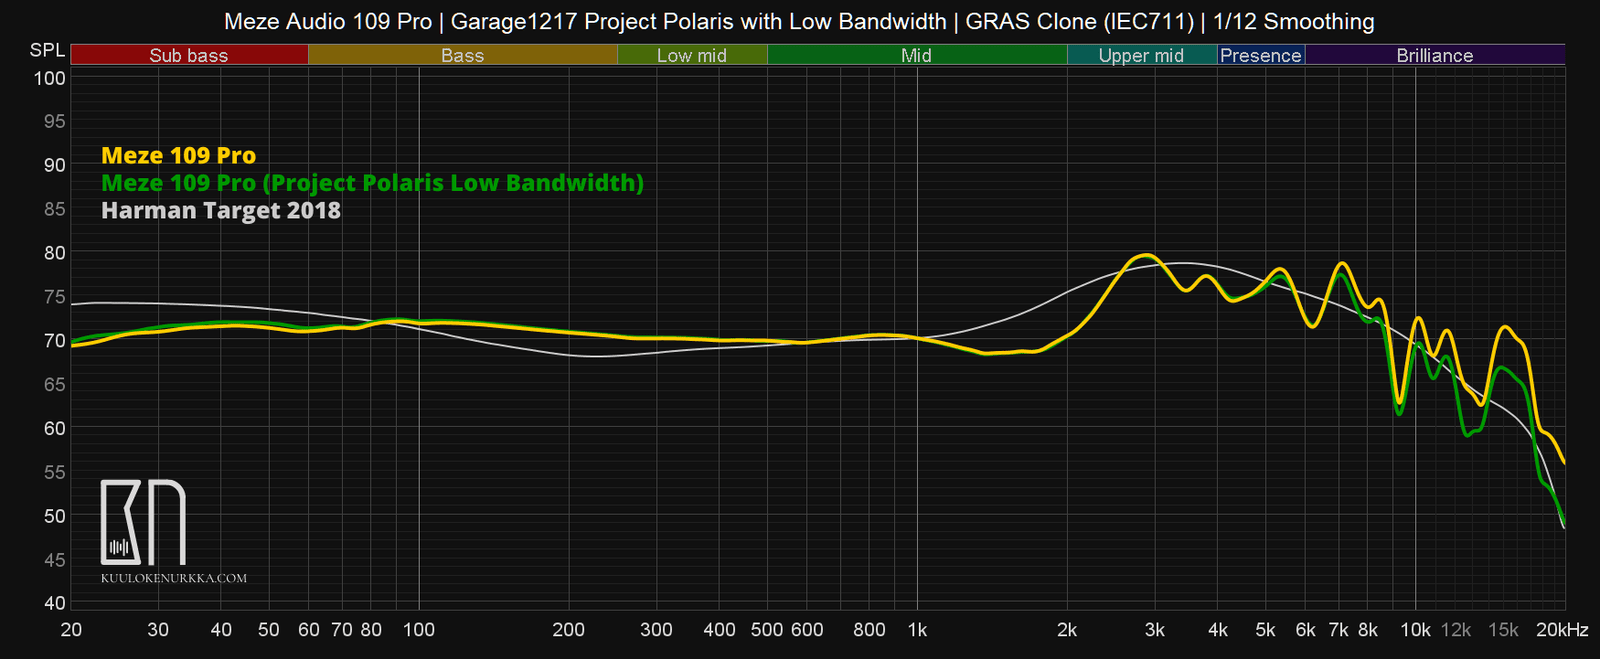Toggle the green Project Polaris Low Bandwidth legend
The width and height of the screenshot is (1600, 659).
[x=372, y=183]
